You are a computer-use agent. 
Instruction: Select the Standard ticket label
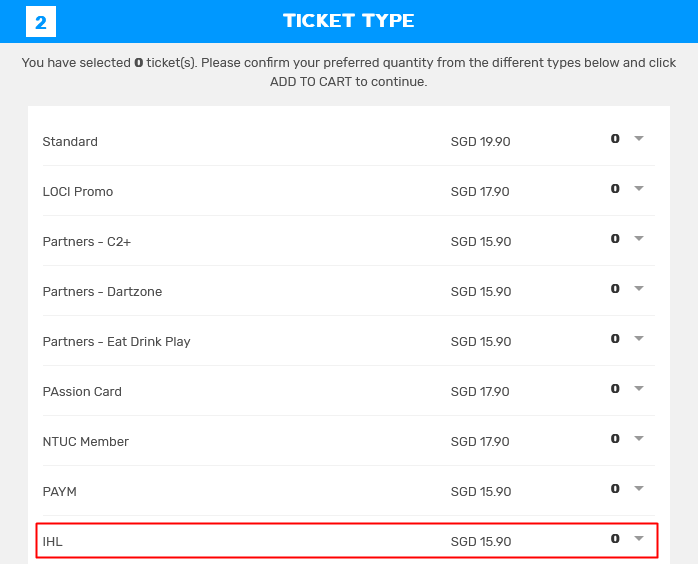(70, 142)
